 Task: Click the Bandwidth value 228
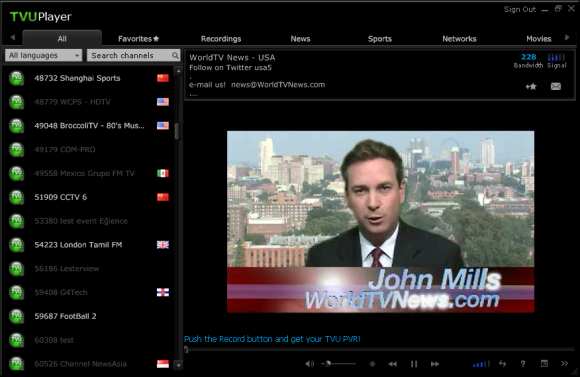(528, 57)
